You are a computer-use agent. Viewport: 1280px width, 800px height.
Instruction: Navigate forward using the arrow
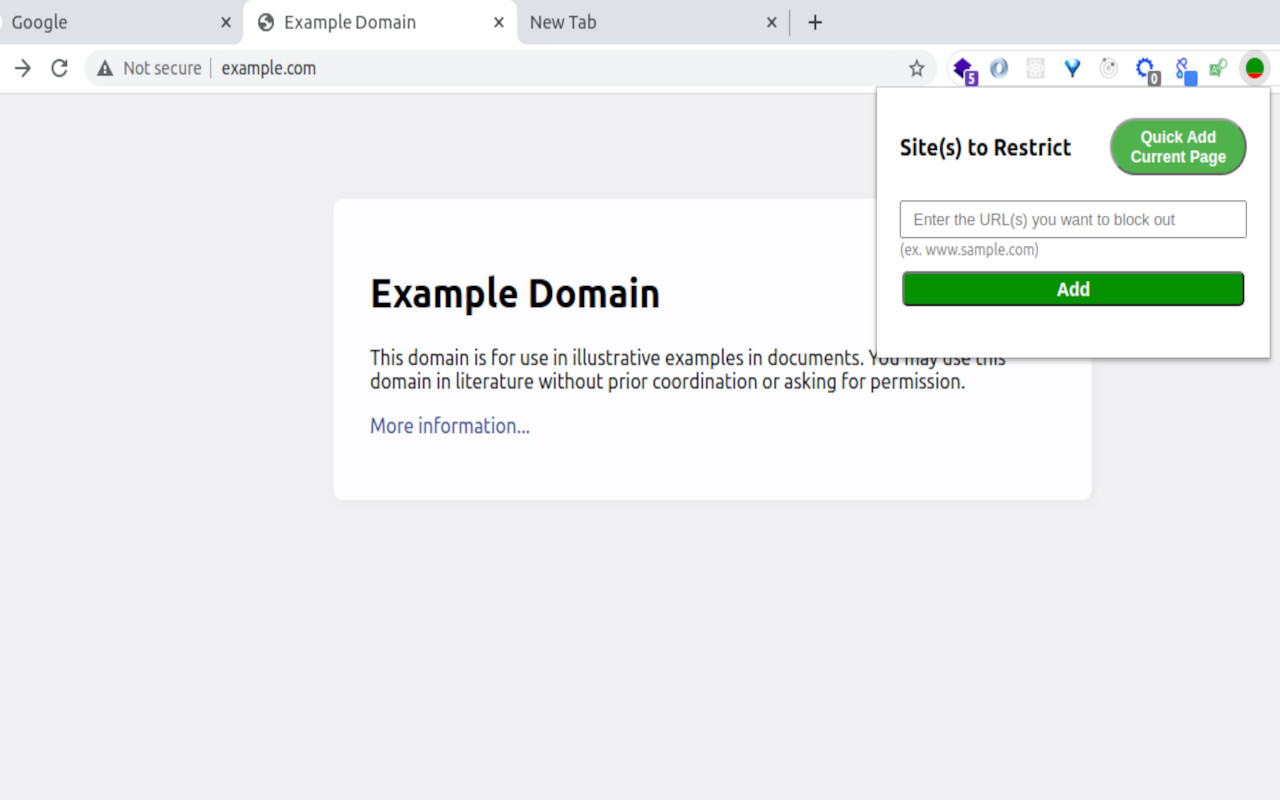coord(22,68)
